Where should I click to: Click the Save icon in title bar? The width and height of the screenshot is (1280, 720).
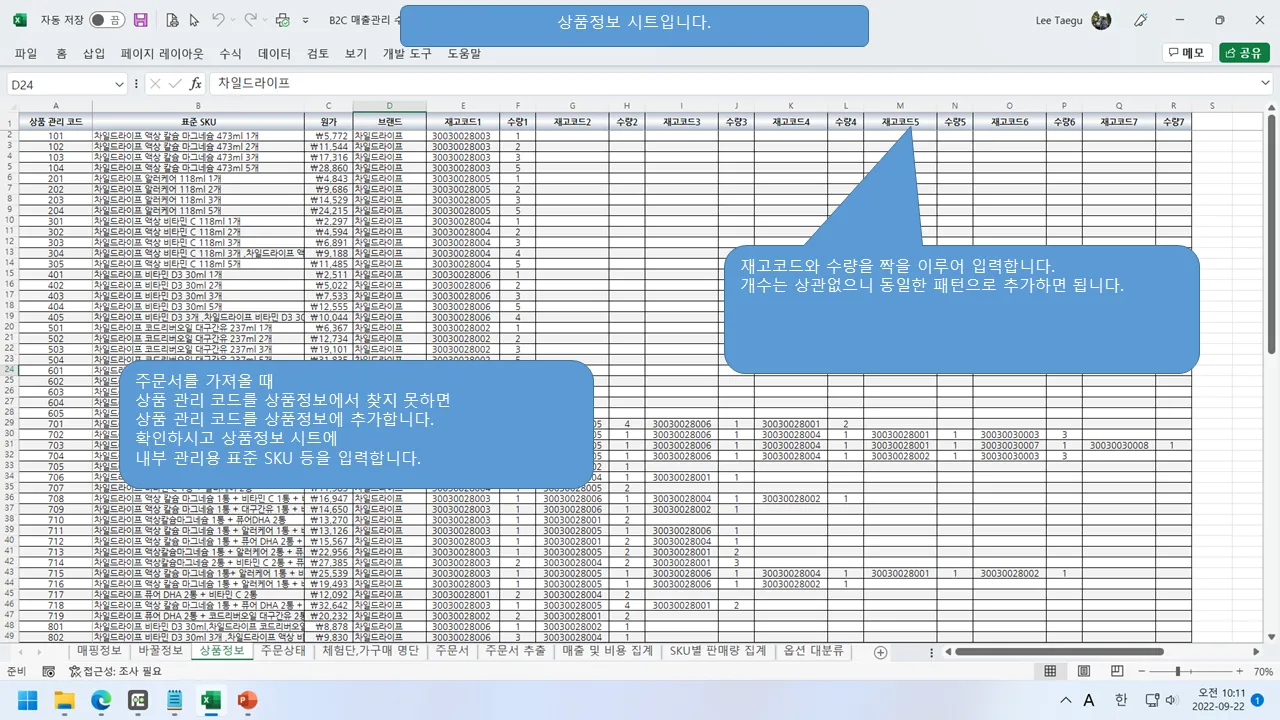click(141, 20)
